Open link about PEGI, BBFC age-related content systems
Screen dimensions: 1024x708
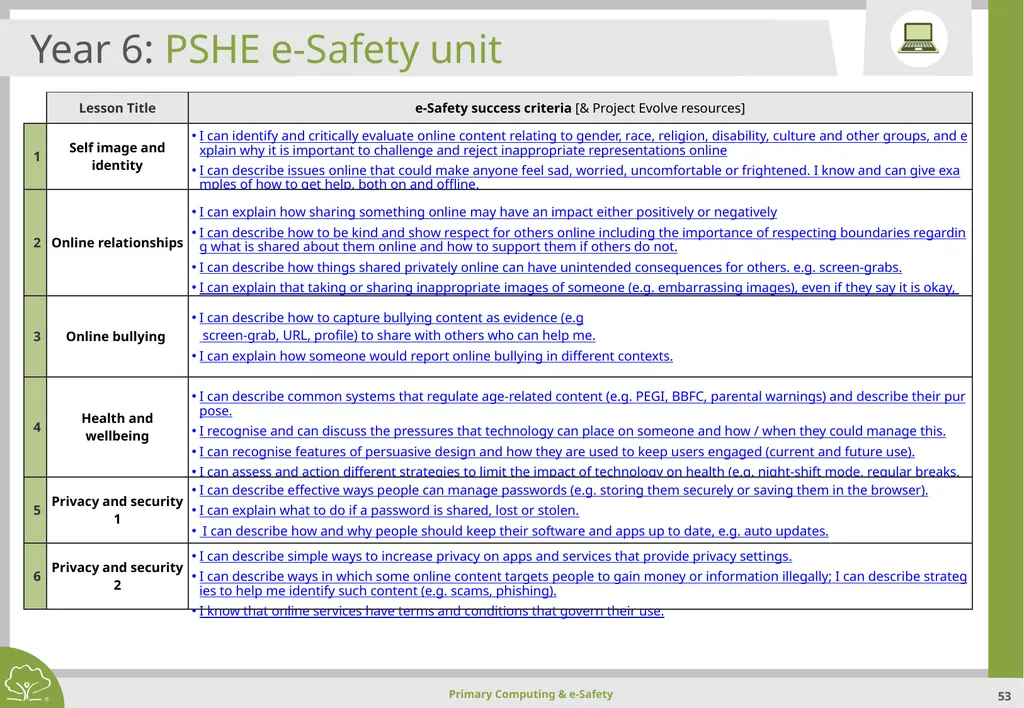[x=582, y=404]
